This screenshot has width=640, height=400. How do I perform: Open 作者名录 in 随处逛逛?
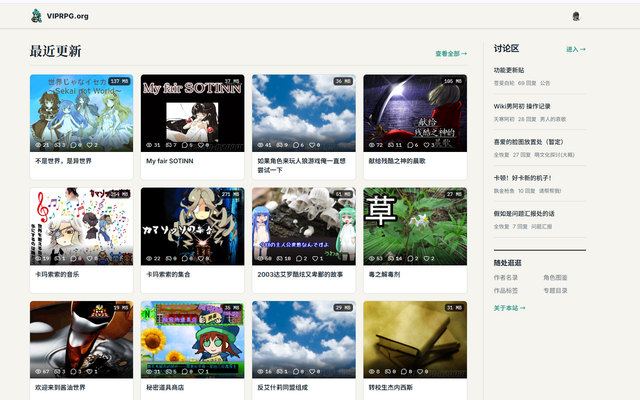(506, 278)
